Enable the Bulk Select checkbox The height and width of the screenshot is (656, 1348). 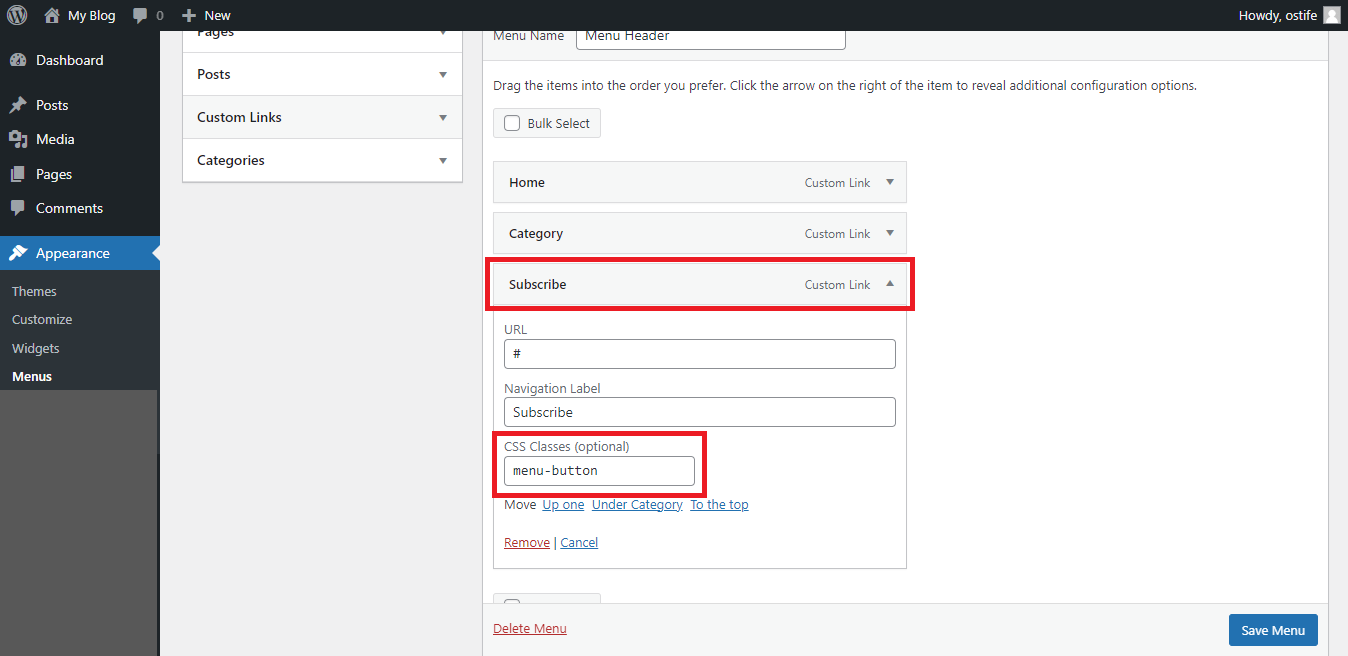click(x=512, y=123)
